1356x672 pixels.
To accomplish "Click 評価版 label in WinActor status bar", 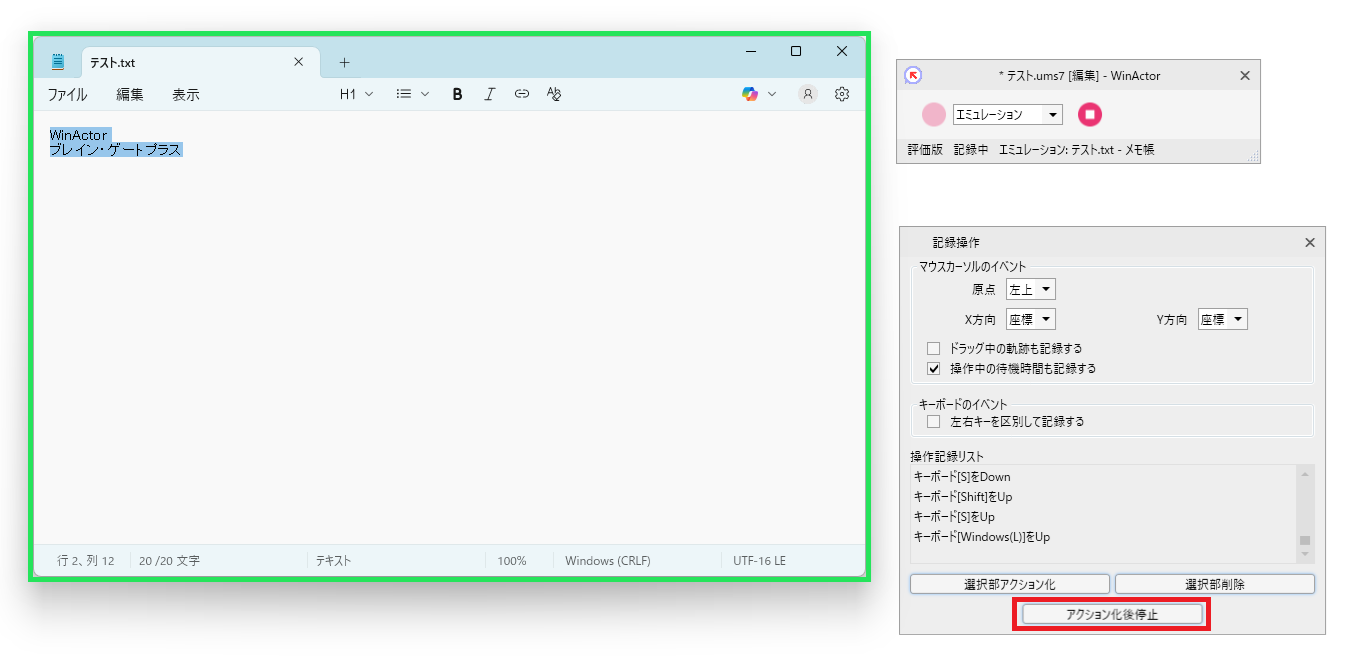I will [x=925, y=150].
